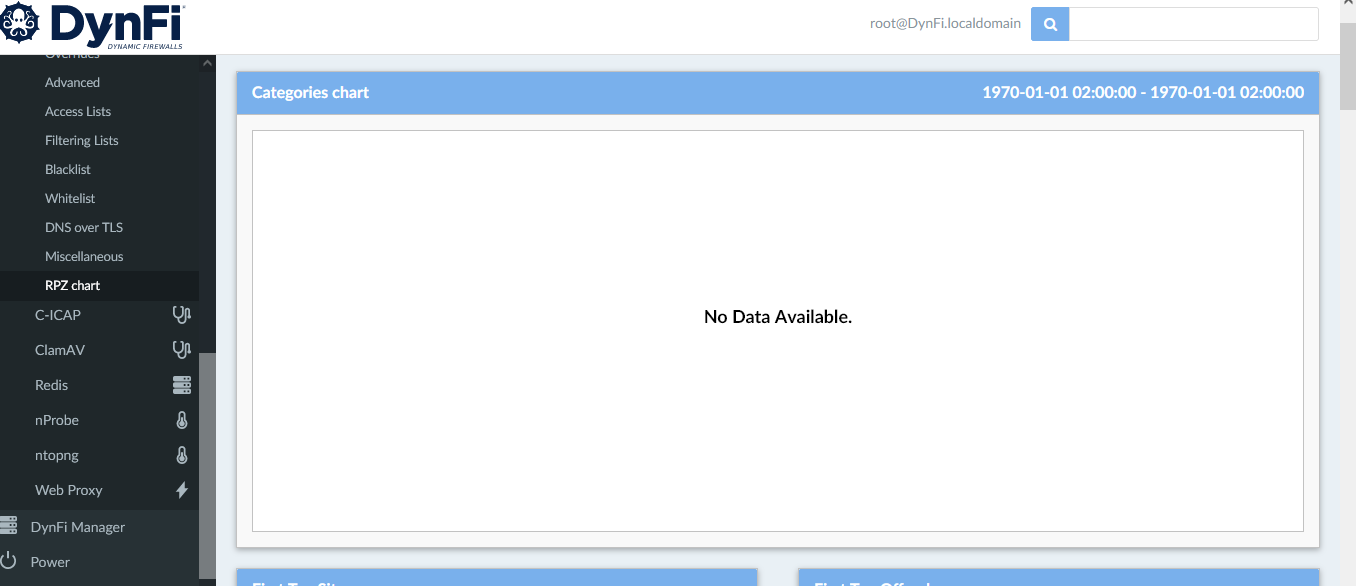Open DNS over TLS settings
The width and height of the screenshot is (1356, 586).
pyautogui.click(x=84, y=227)
